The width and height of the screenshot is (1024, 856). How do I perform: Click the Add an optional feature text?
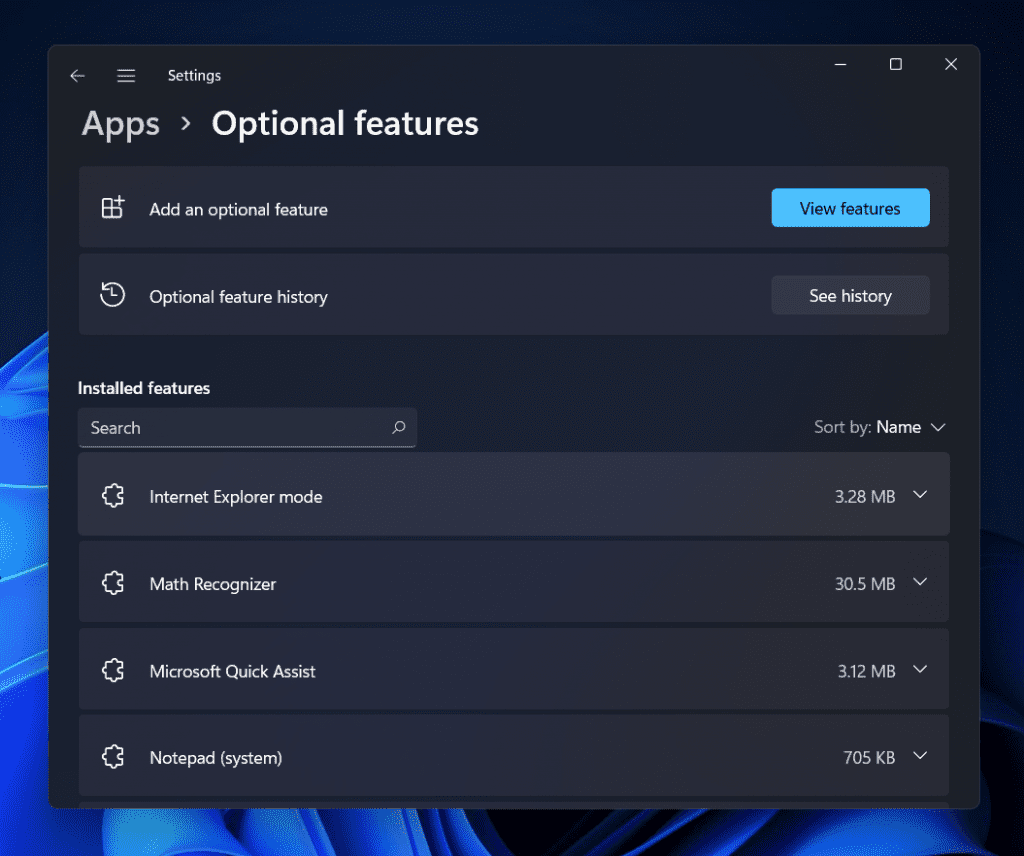[x=238, y=210]
